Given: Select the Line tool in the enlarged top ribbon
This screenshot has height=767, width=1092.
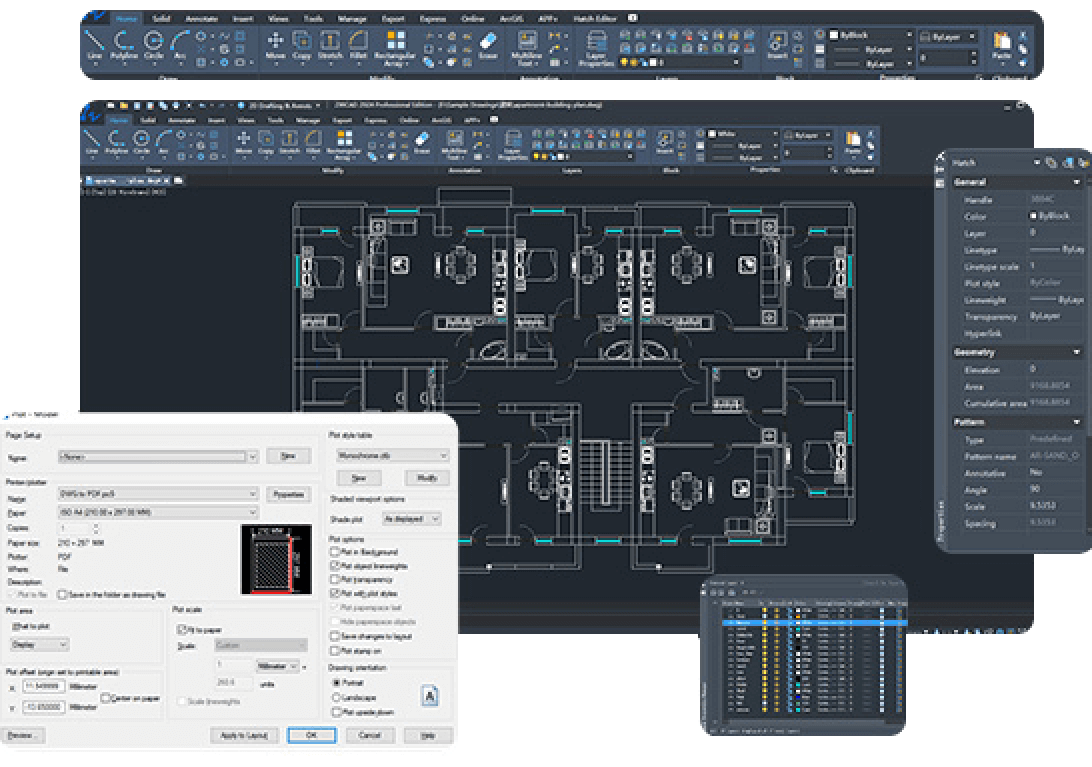Looking at the screenshot, I should pyautogui.click(x=95, y=44).
